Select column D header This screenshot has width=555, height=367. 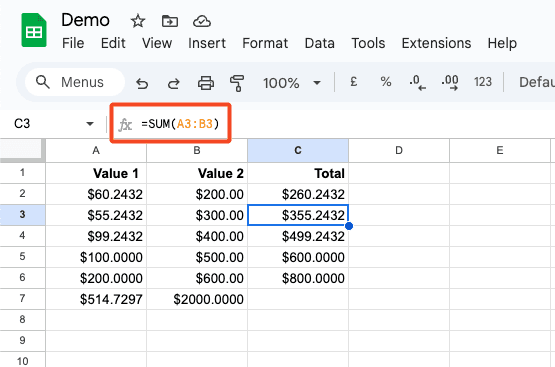pyautogui.click(x=399, y=150)
